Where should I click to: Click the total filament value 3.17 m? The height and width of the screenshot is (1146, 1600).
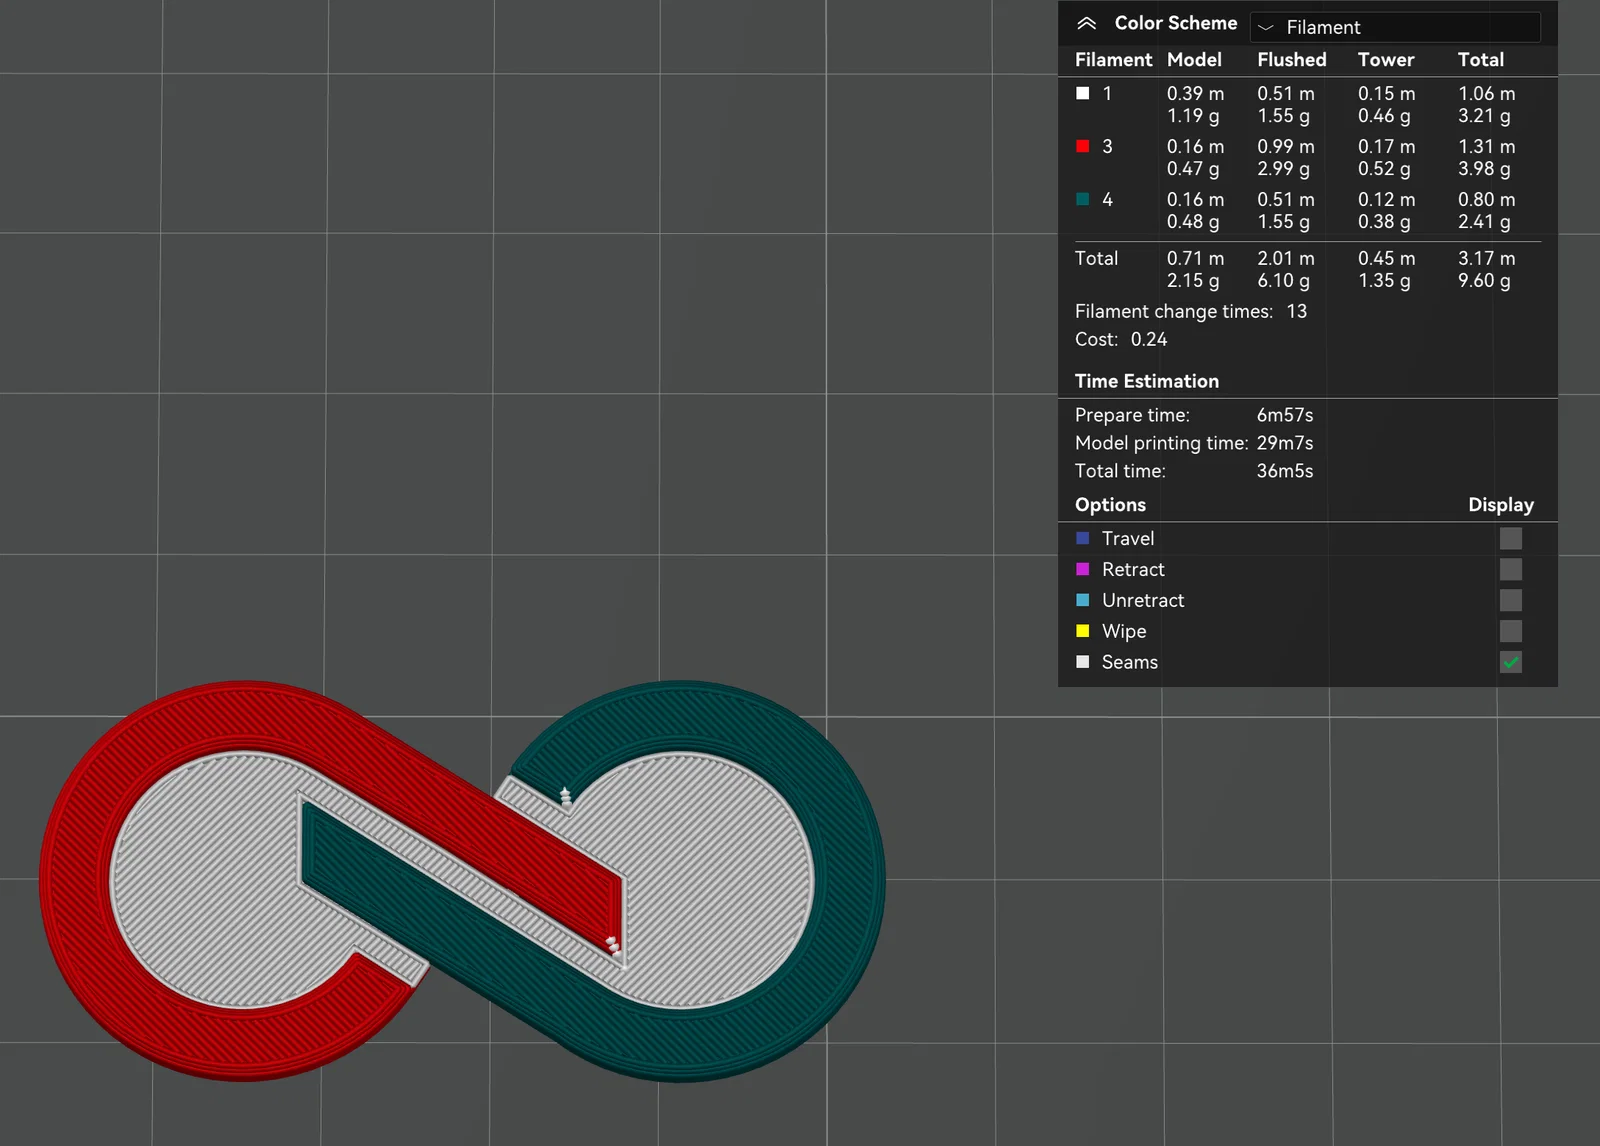coord(1487,258)
